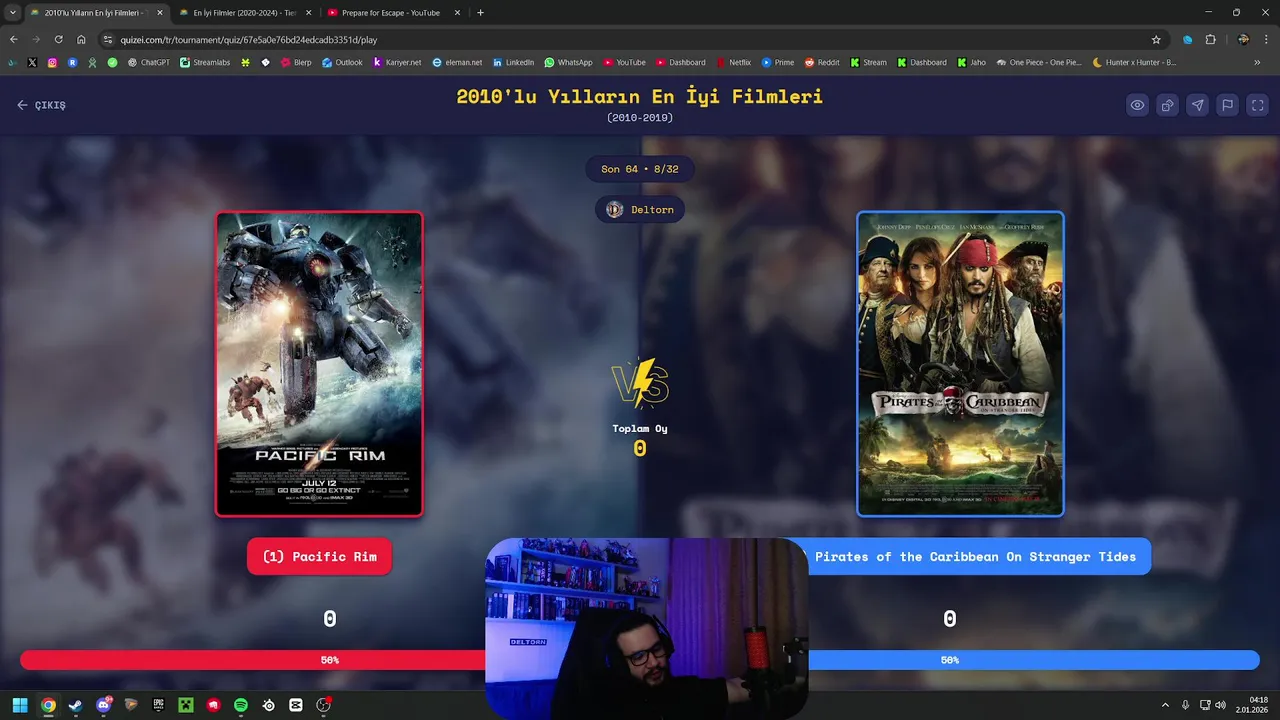Expand the bookmarks overflow chevron
1280x720 pixels.
pyautogui.click(x=1257, y=62)
